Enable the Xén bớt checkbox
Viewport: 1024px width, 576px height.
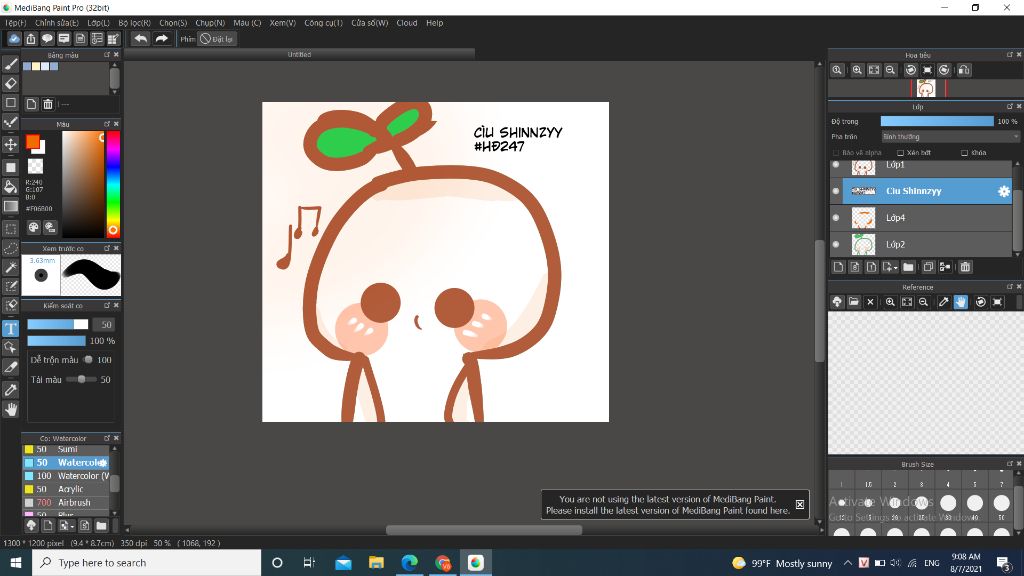pos(901,153)
